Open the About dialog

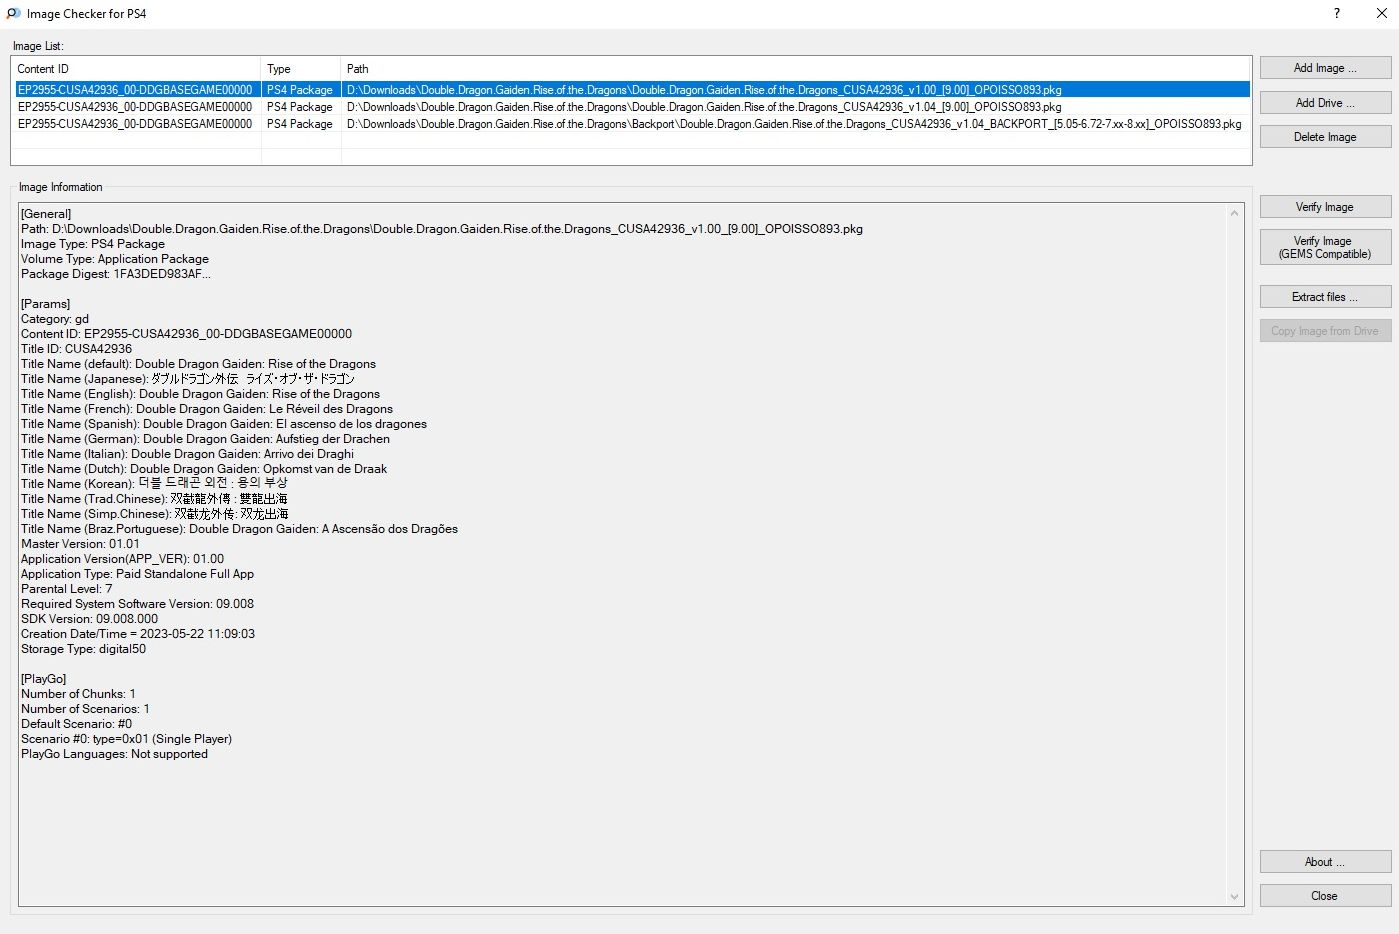point(1325,862)
